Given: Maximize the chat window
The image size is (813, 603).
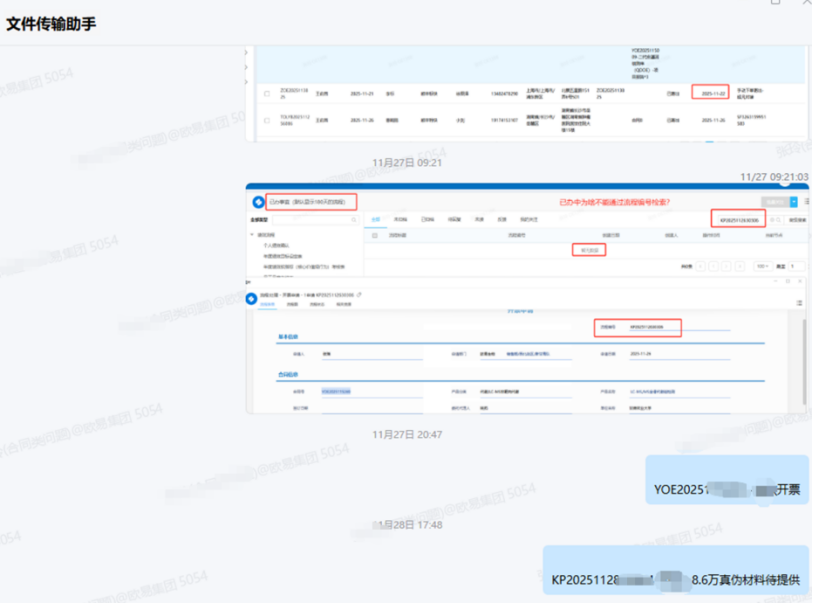Looking at the screenshot, I should coord(776,4).
